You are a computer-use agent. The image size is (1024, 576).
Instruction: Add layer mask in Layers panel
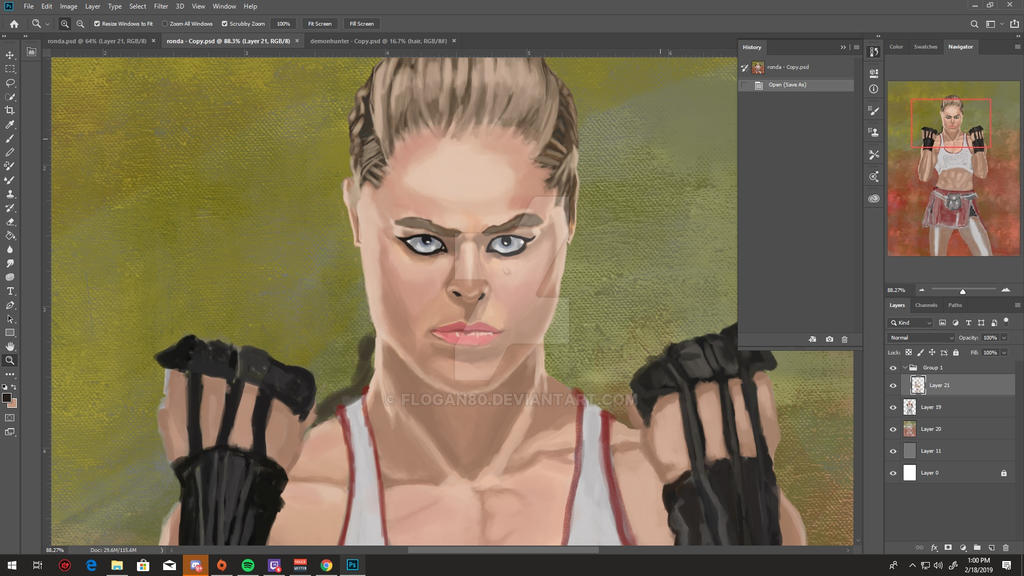pyautogui.click(x=948, y=548)
